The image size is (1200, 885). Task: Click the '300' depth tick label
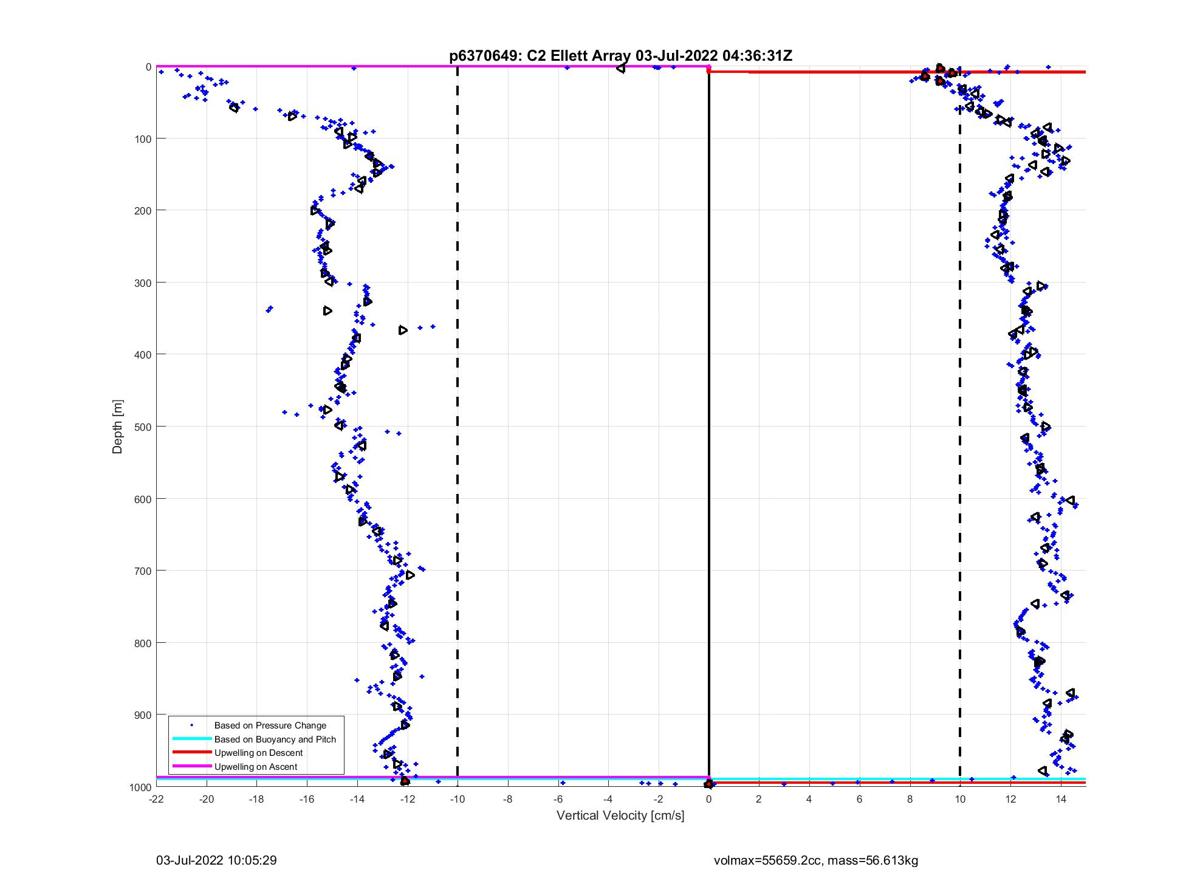[x=142, y=282]
